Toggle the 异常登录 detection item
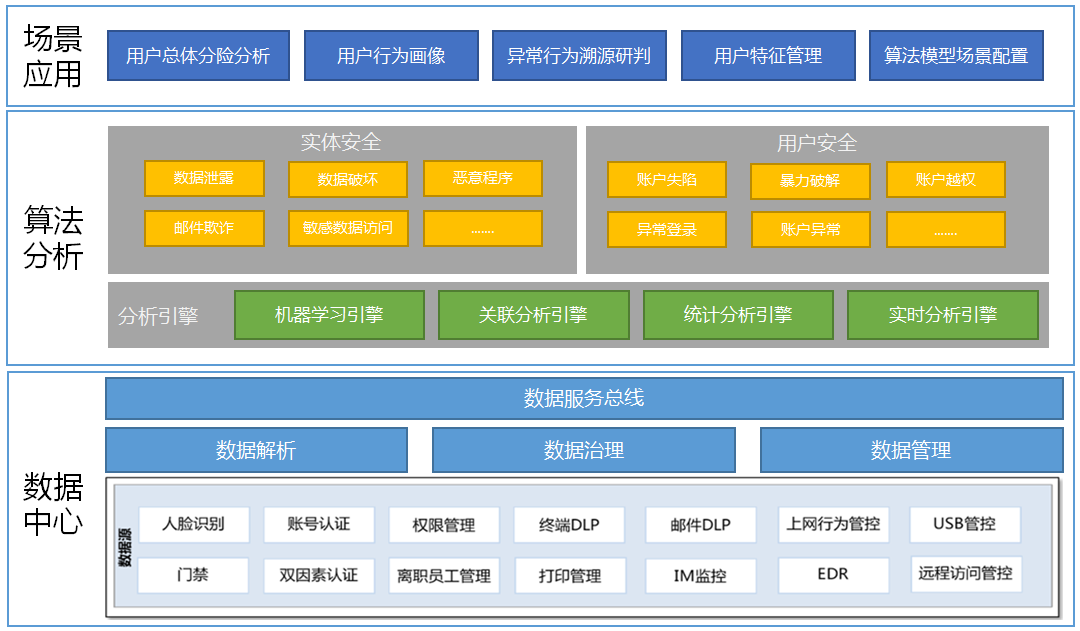Viewport: 1080px width, 631px height. coord(666,229)
